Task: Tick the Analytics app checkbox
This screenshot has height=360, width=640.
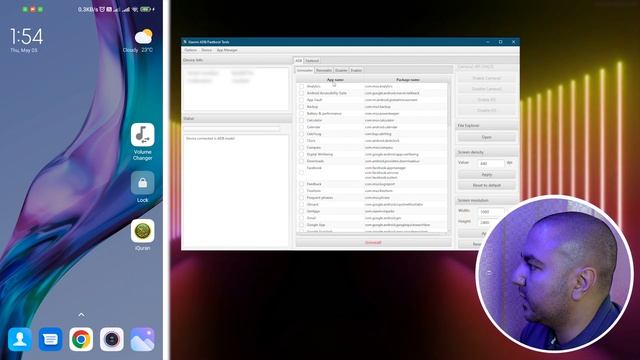Action: click(x=301, y=87)
